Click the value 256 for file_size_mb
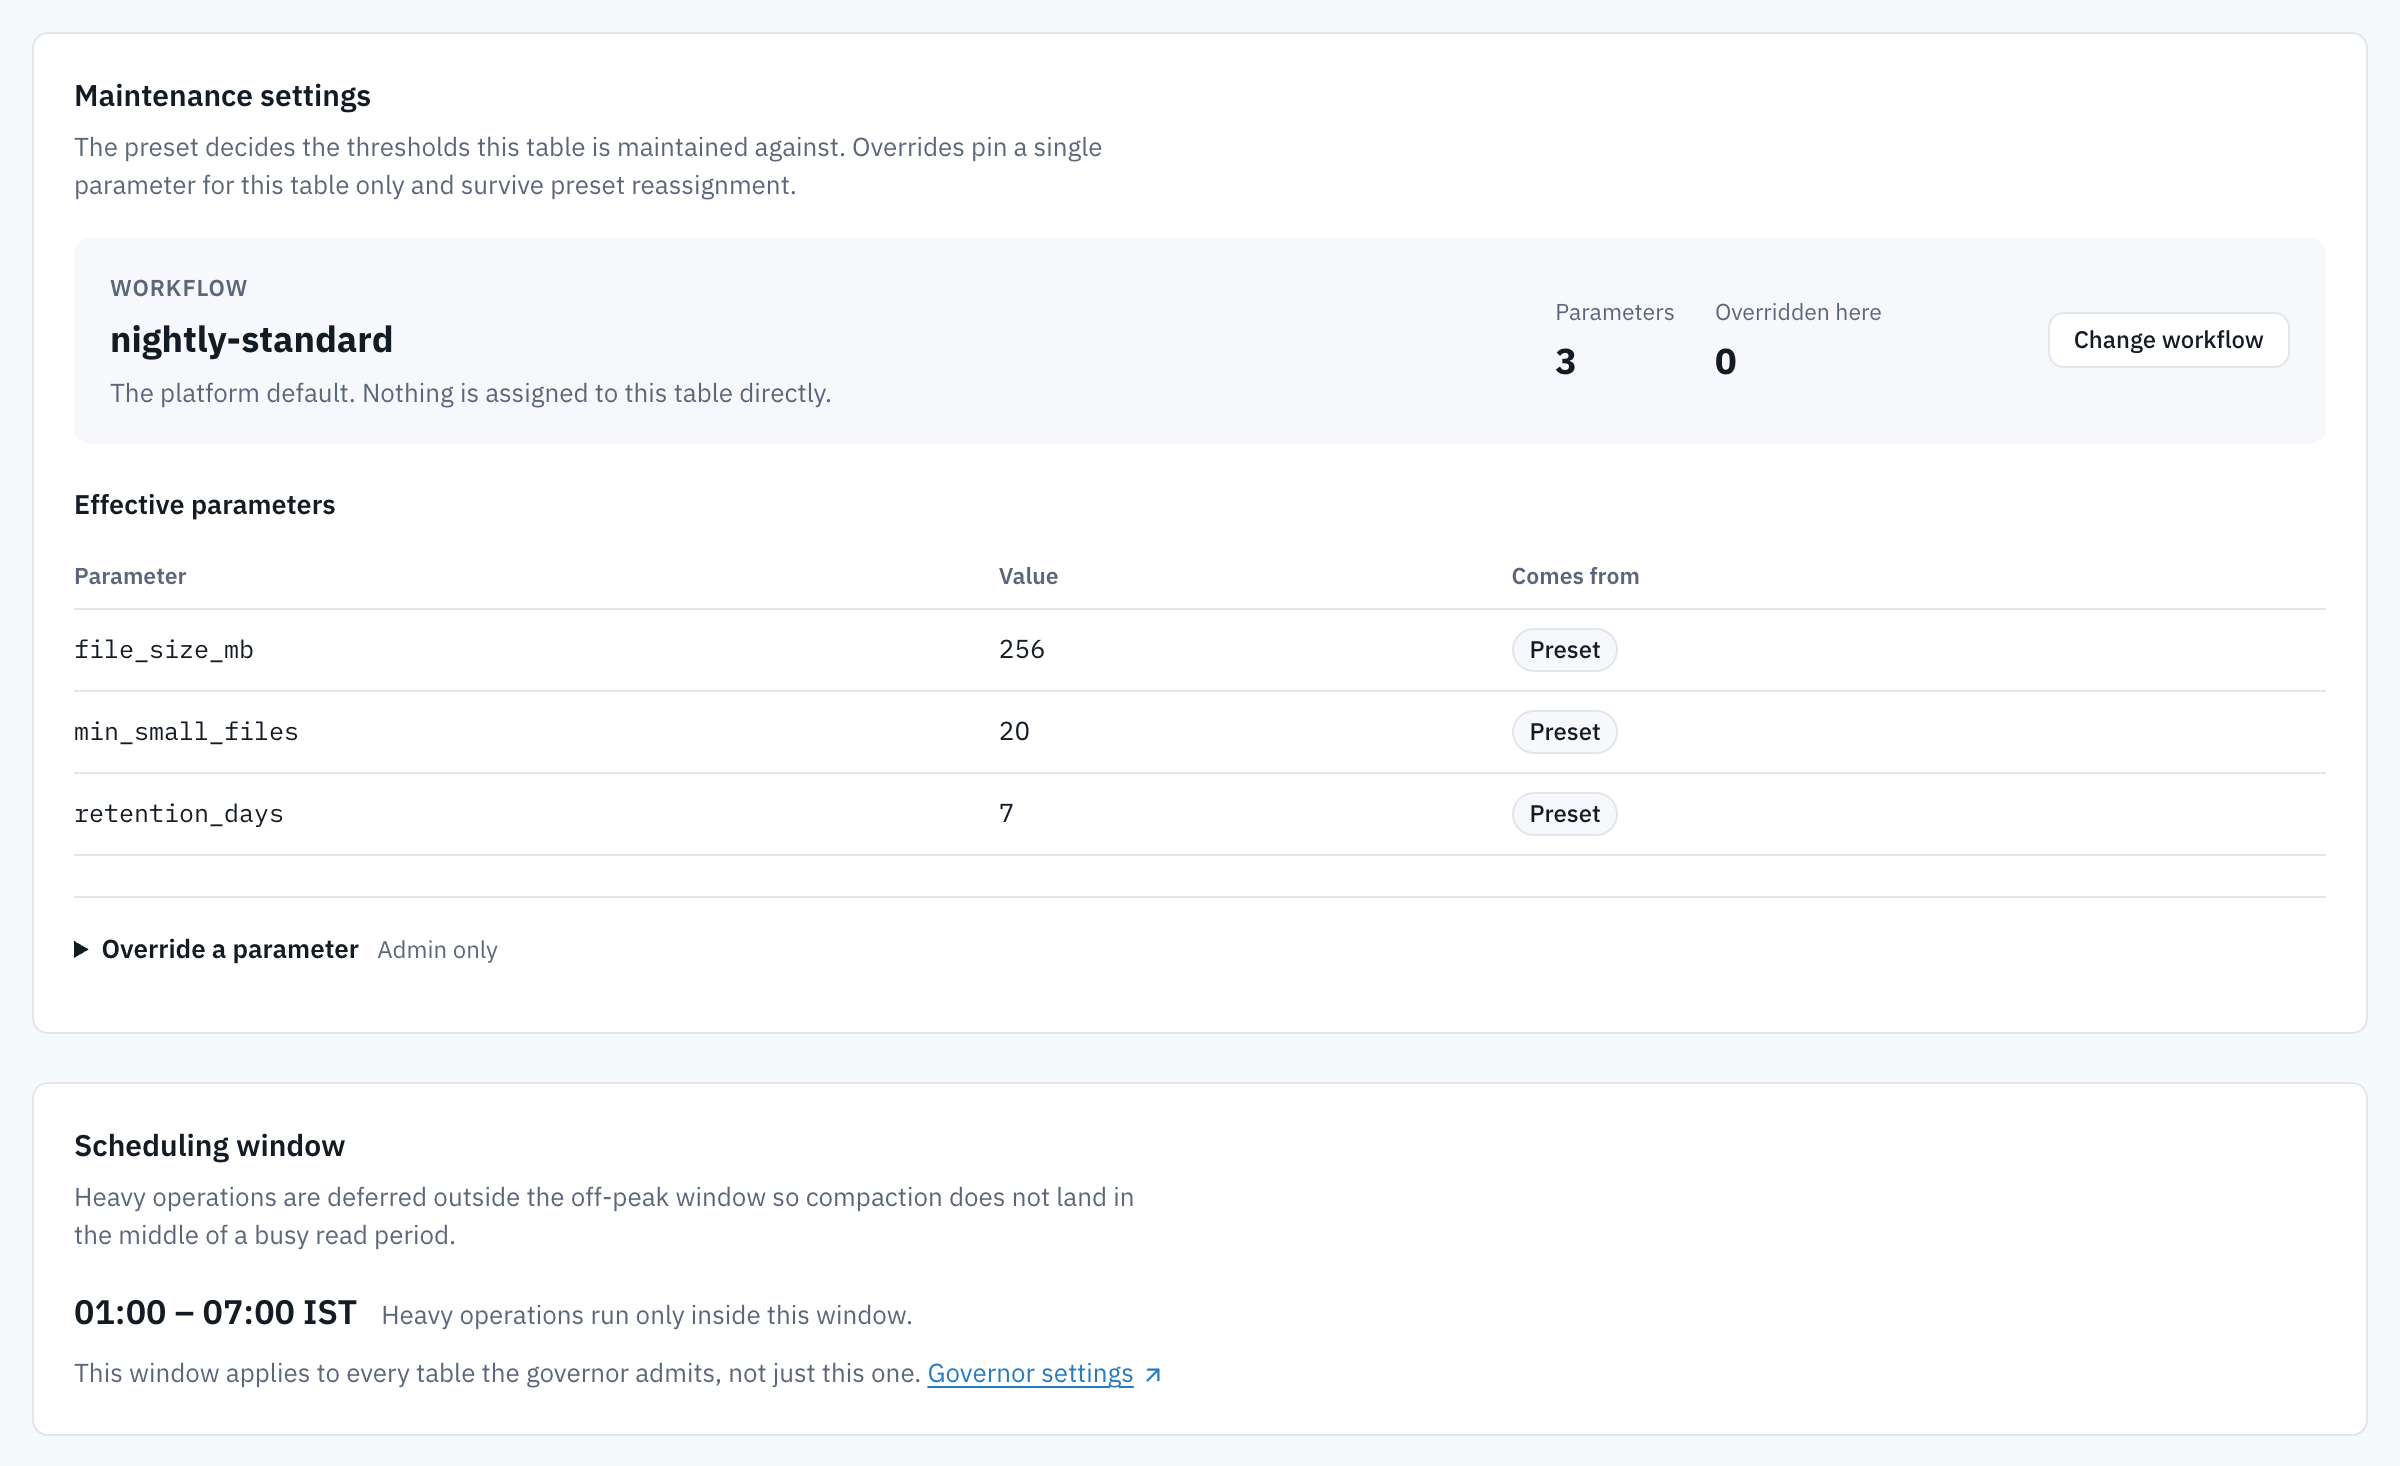Image resolution: width=2400 pixels, height=1466 pixels. [1021, 650]
